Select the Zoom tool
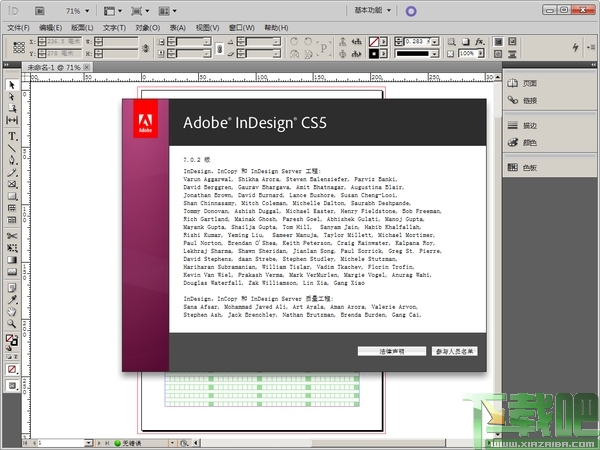 [11, 324]
